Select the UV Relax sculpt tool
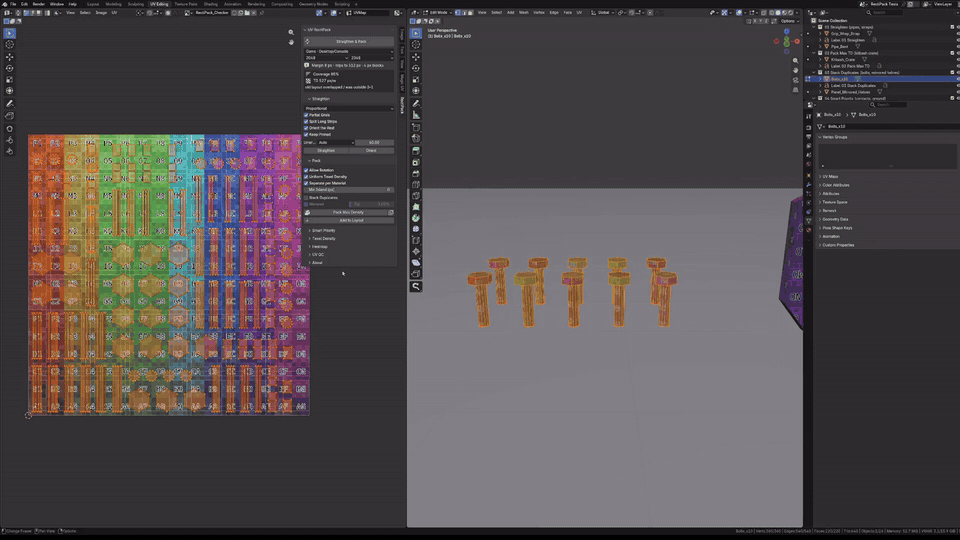Viewport: 960px width, 540px height. click(x=9, y=140)
